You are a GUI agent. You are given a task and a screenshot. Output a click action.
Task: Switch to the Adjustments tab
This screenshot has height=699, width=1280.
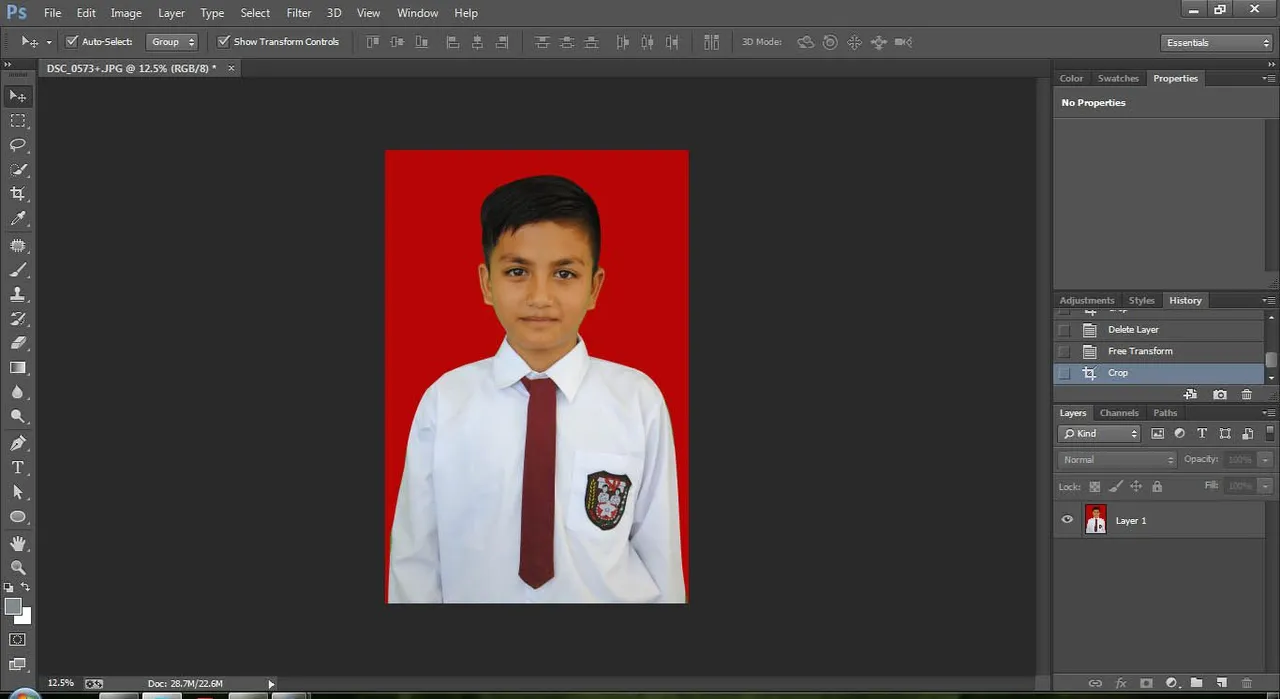tap(1087, 300)
